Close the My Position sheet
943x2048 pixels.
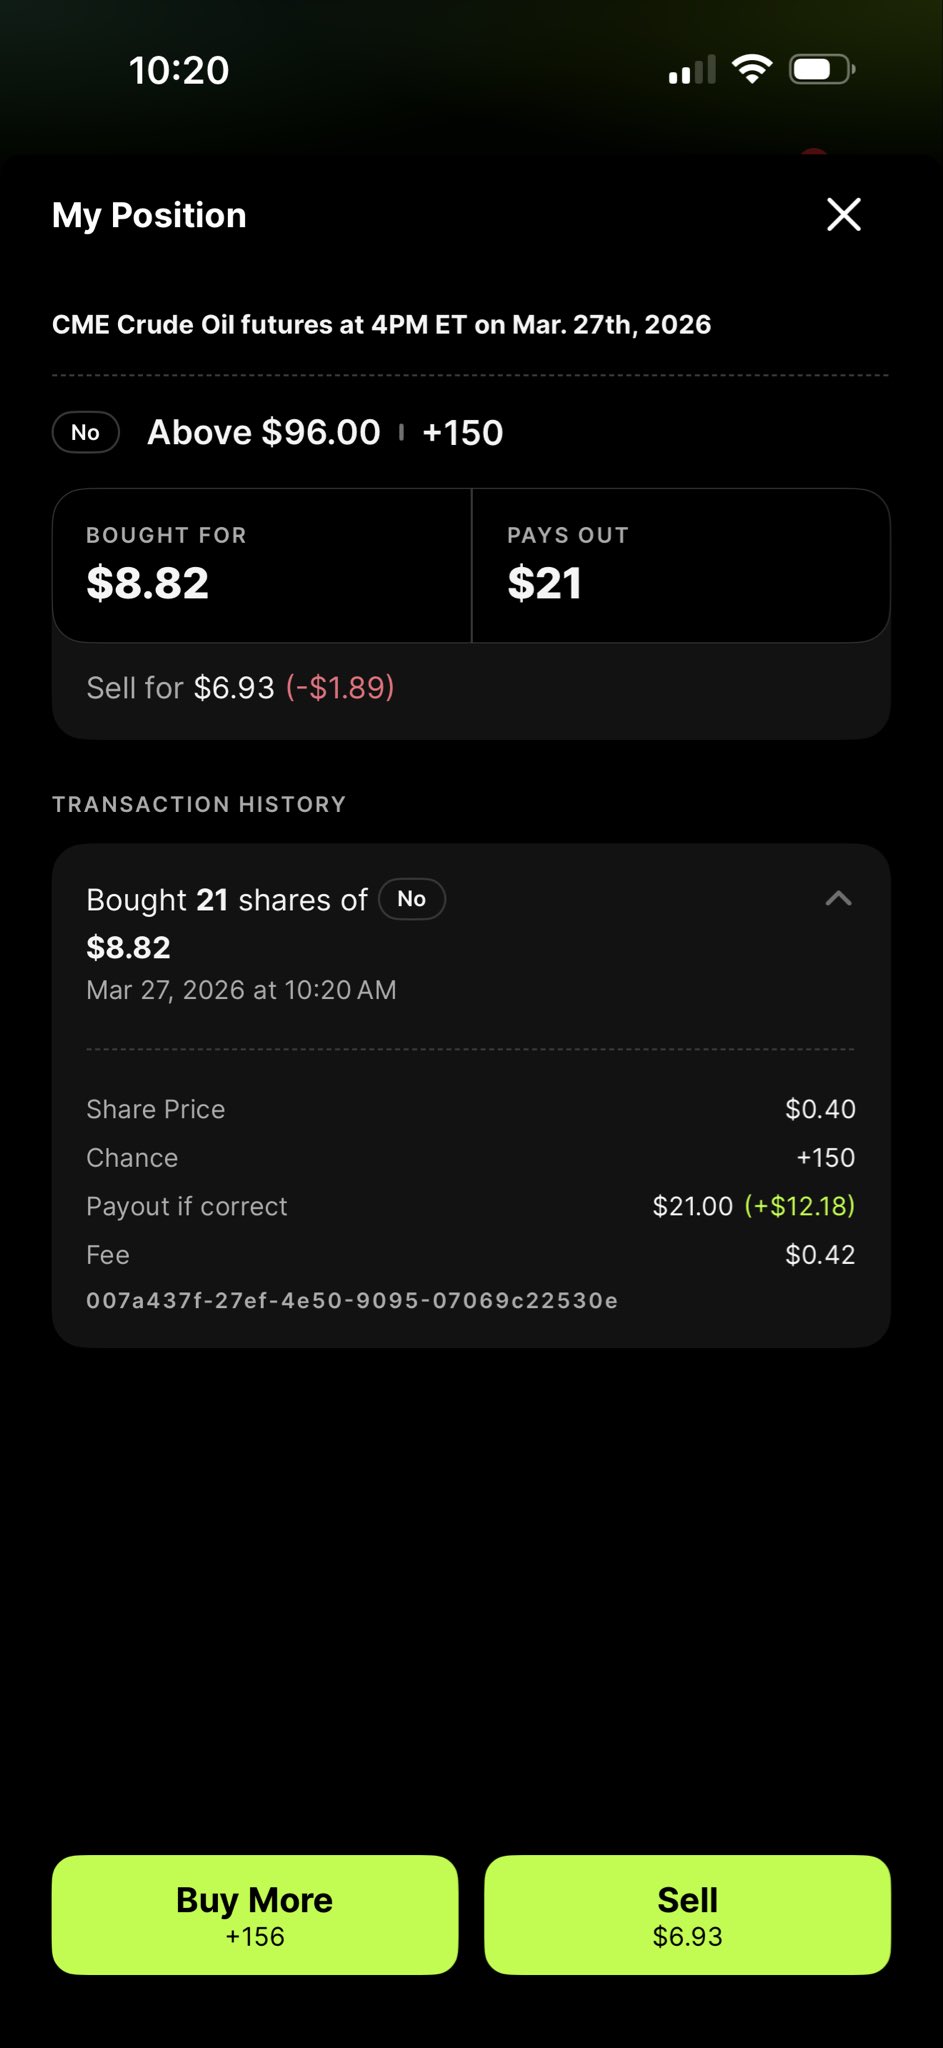click(843, 214)
